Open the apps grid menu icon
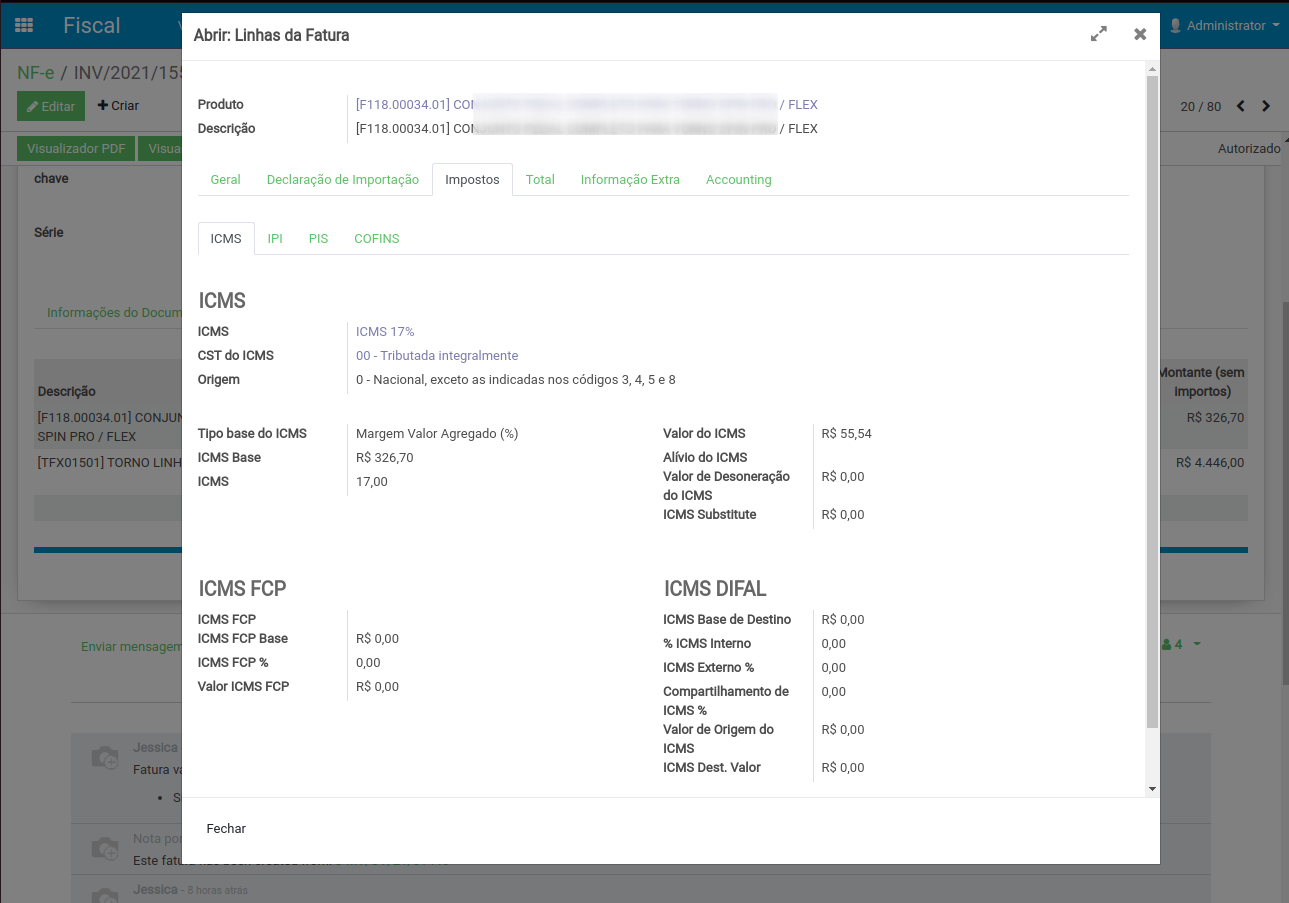The width and height of the screenshot is (1289, 903). pos(24,25)
